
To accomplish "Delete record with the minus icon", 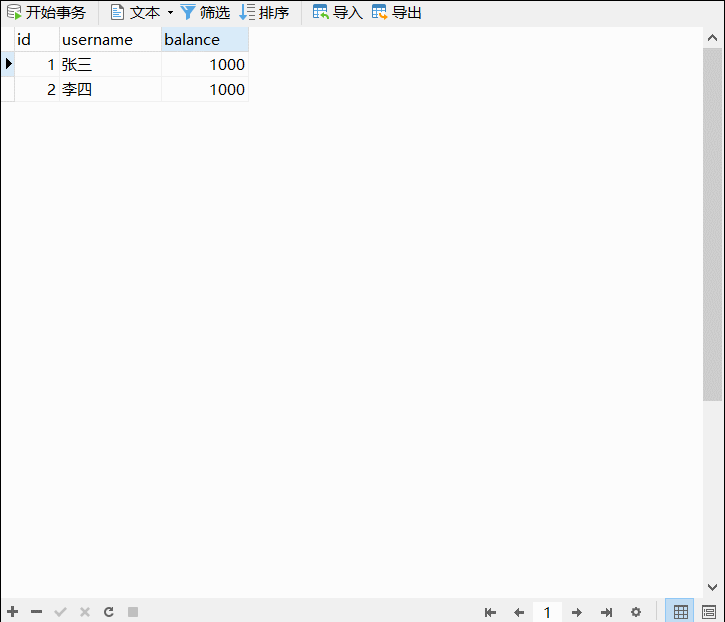I will click(37, 612).
